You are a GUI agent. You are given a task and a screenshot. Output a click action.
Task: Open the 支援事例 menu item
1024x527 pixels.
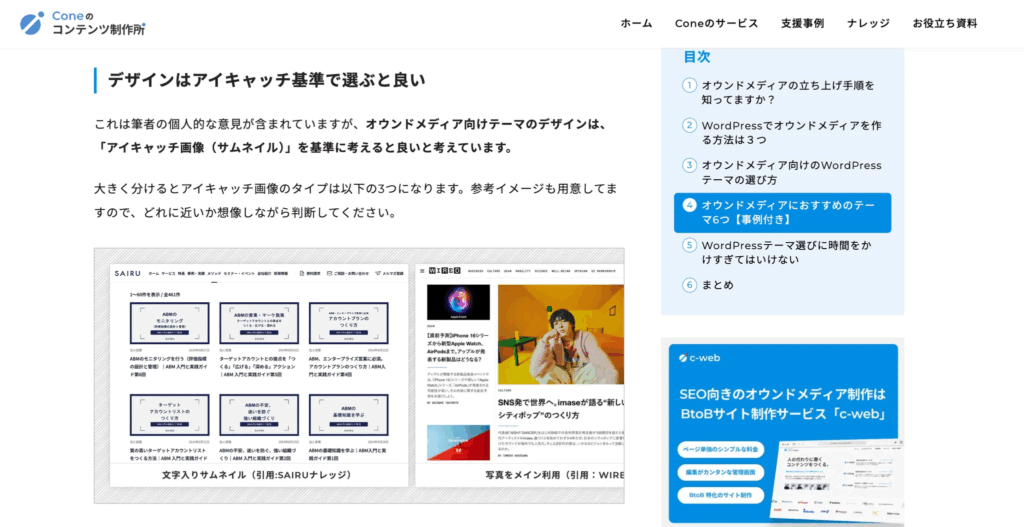point(802,24)
